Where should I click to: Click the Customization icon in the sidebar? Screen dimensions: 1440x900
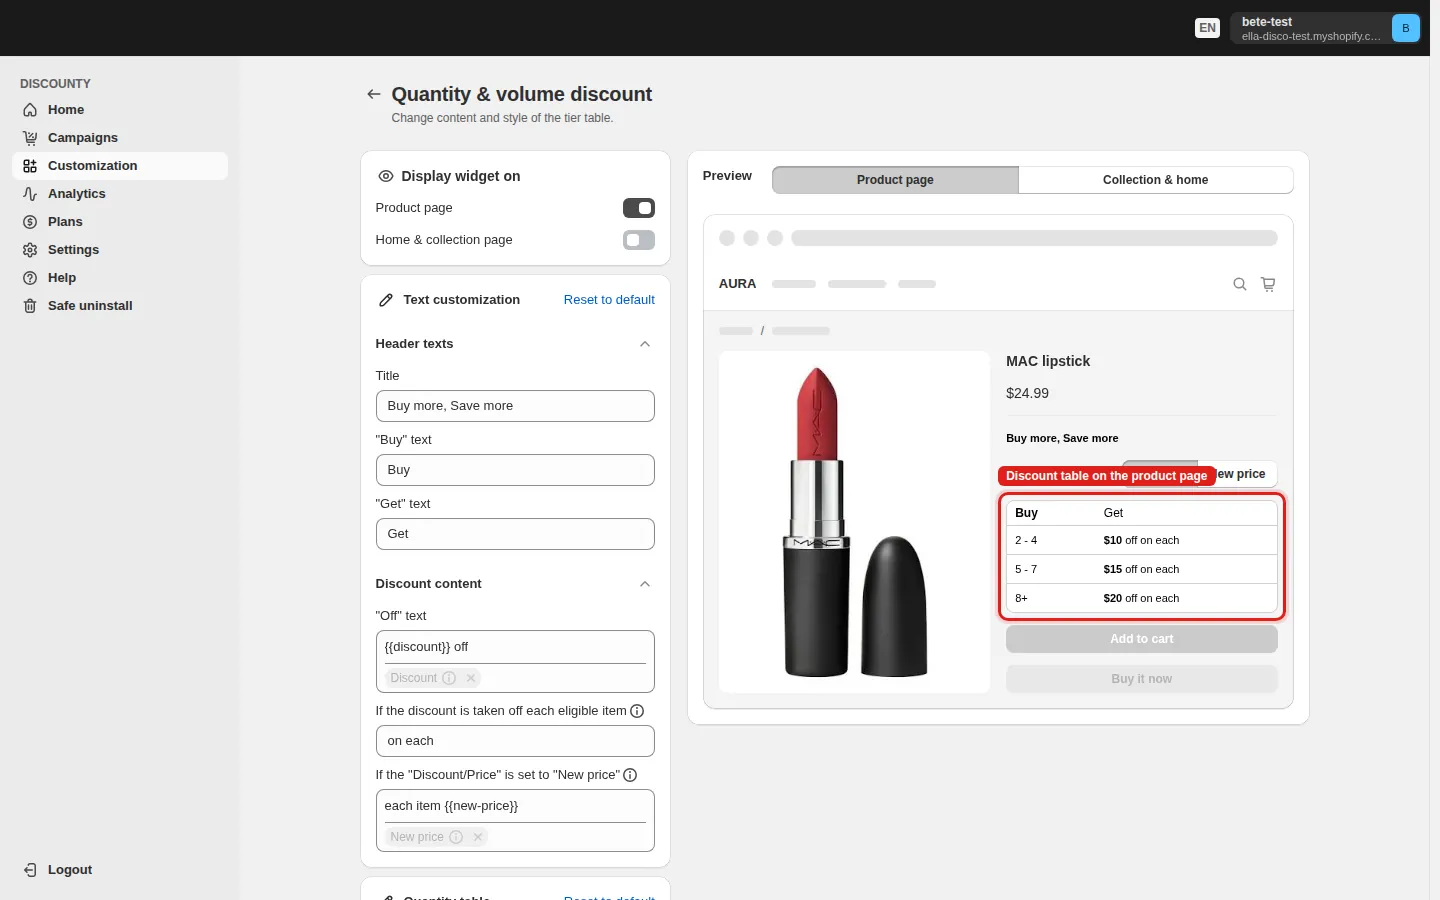[x=30, y=166]
